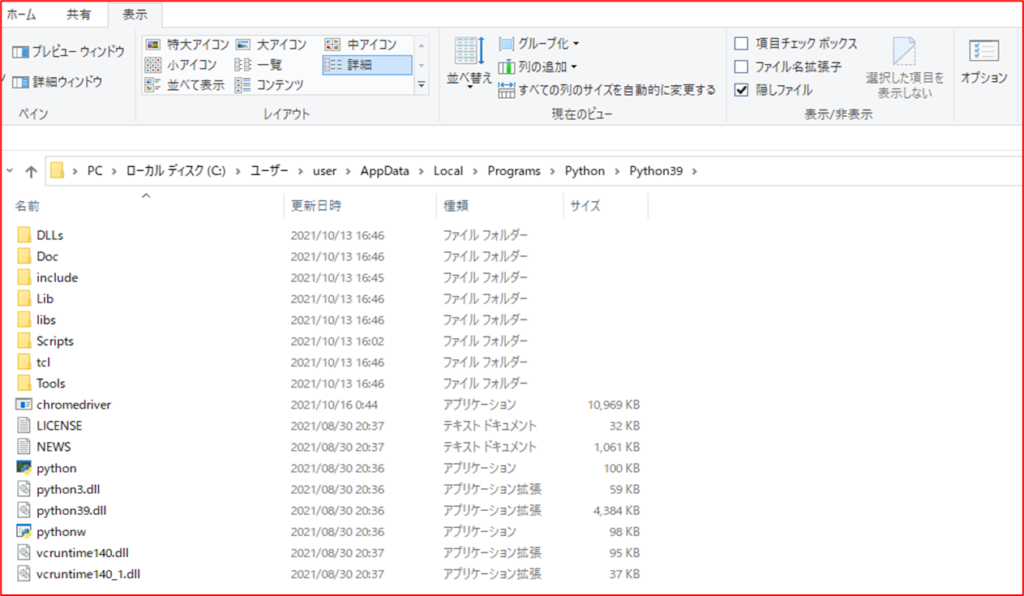Click AppData in the address bar path
Screen dimensions: 1024x596
[385, 171]
